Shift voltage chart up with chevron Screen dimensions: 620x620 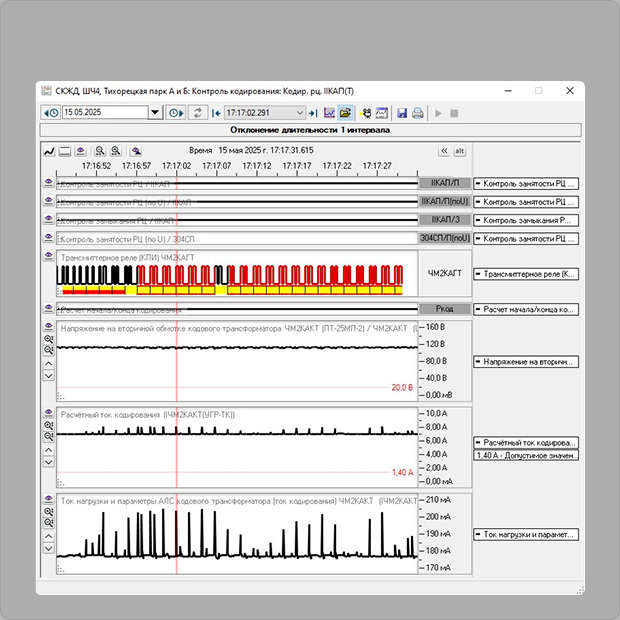(49, 364)
